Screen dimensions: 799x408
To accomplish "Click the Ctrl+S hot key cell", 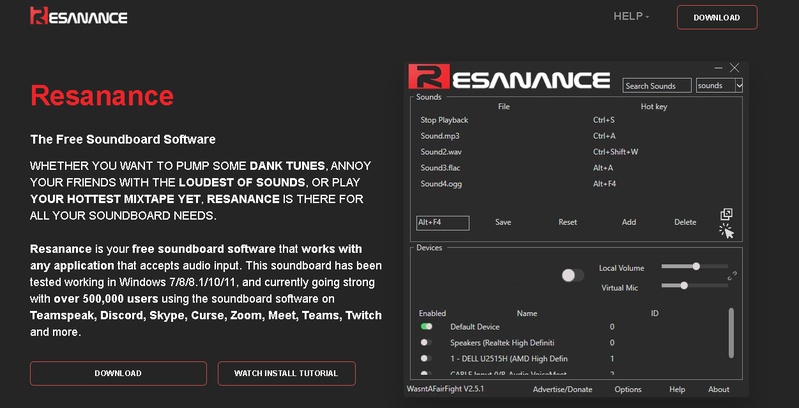I will point(604,120).
